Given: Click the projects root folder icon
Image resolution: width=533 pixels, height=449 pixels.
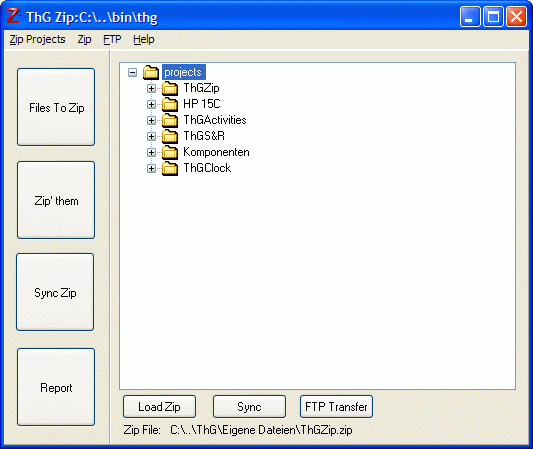Looking at the screenshot, I should tap(151, 72).
